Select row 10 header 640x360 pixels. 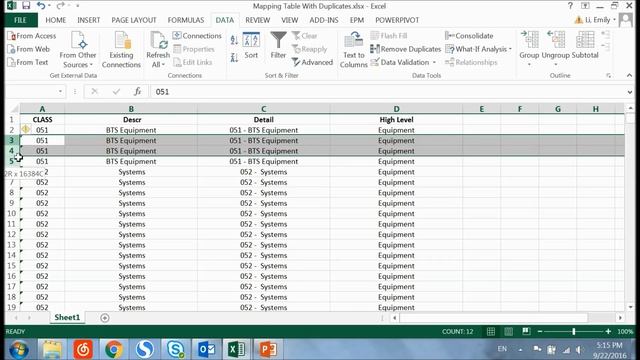11,213
